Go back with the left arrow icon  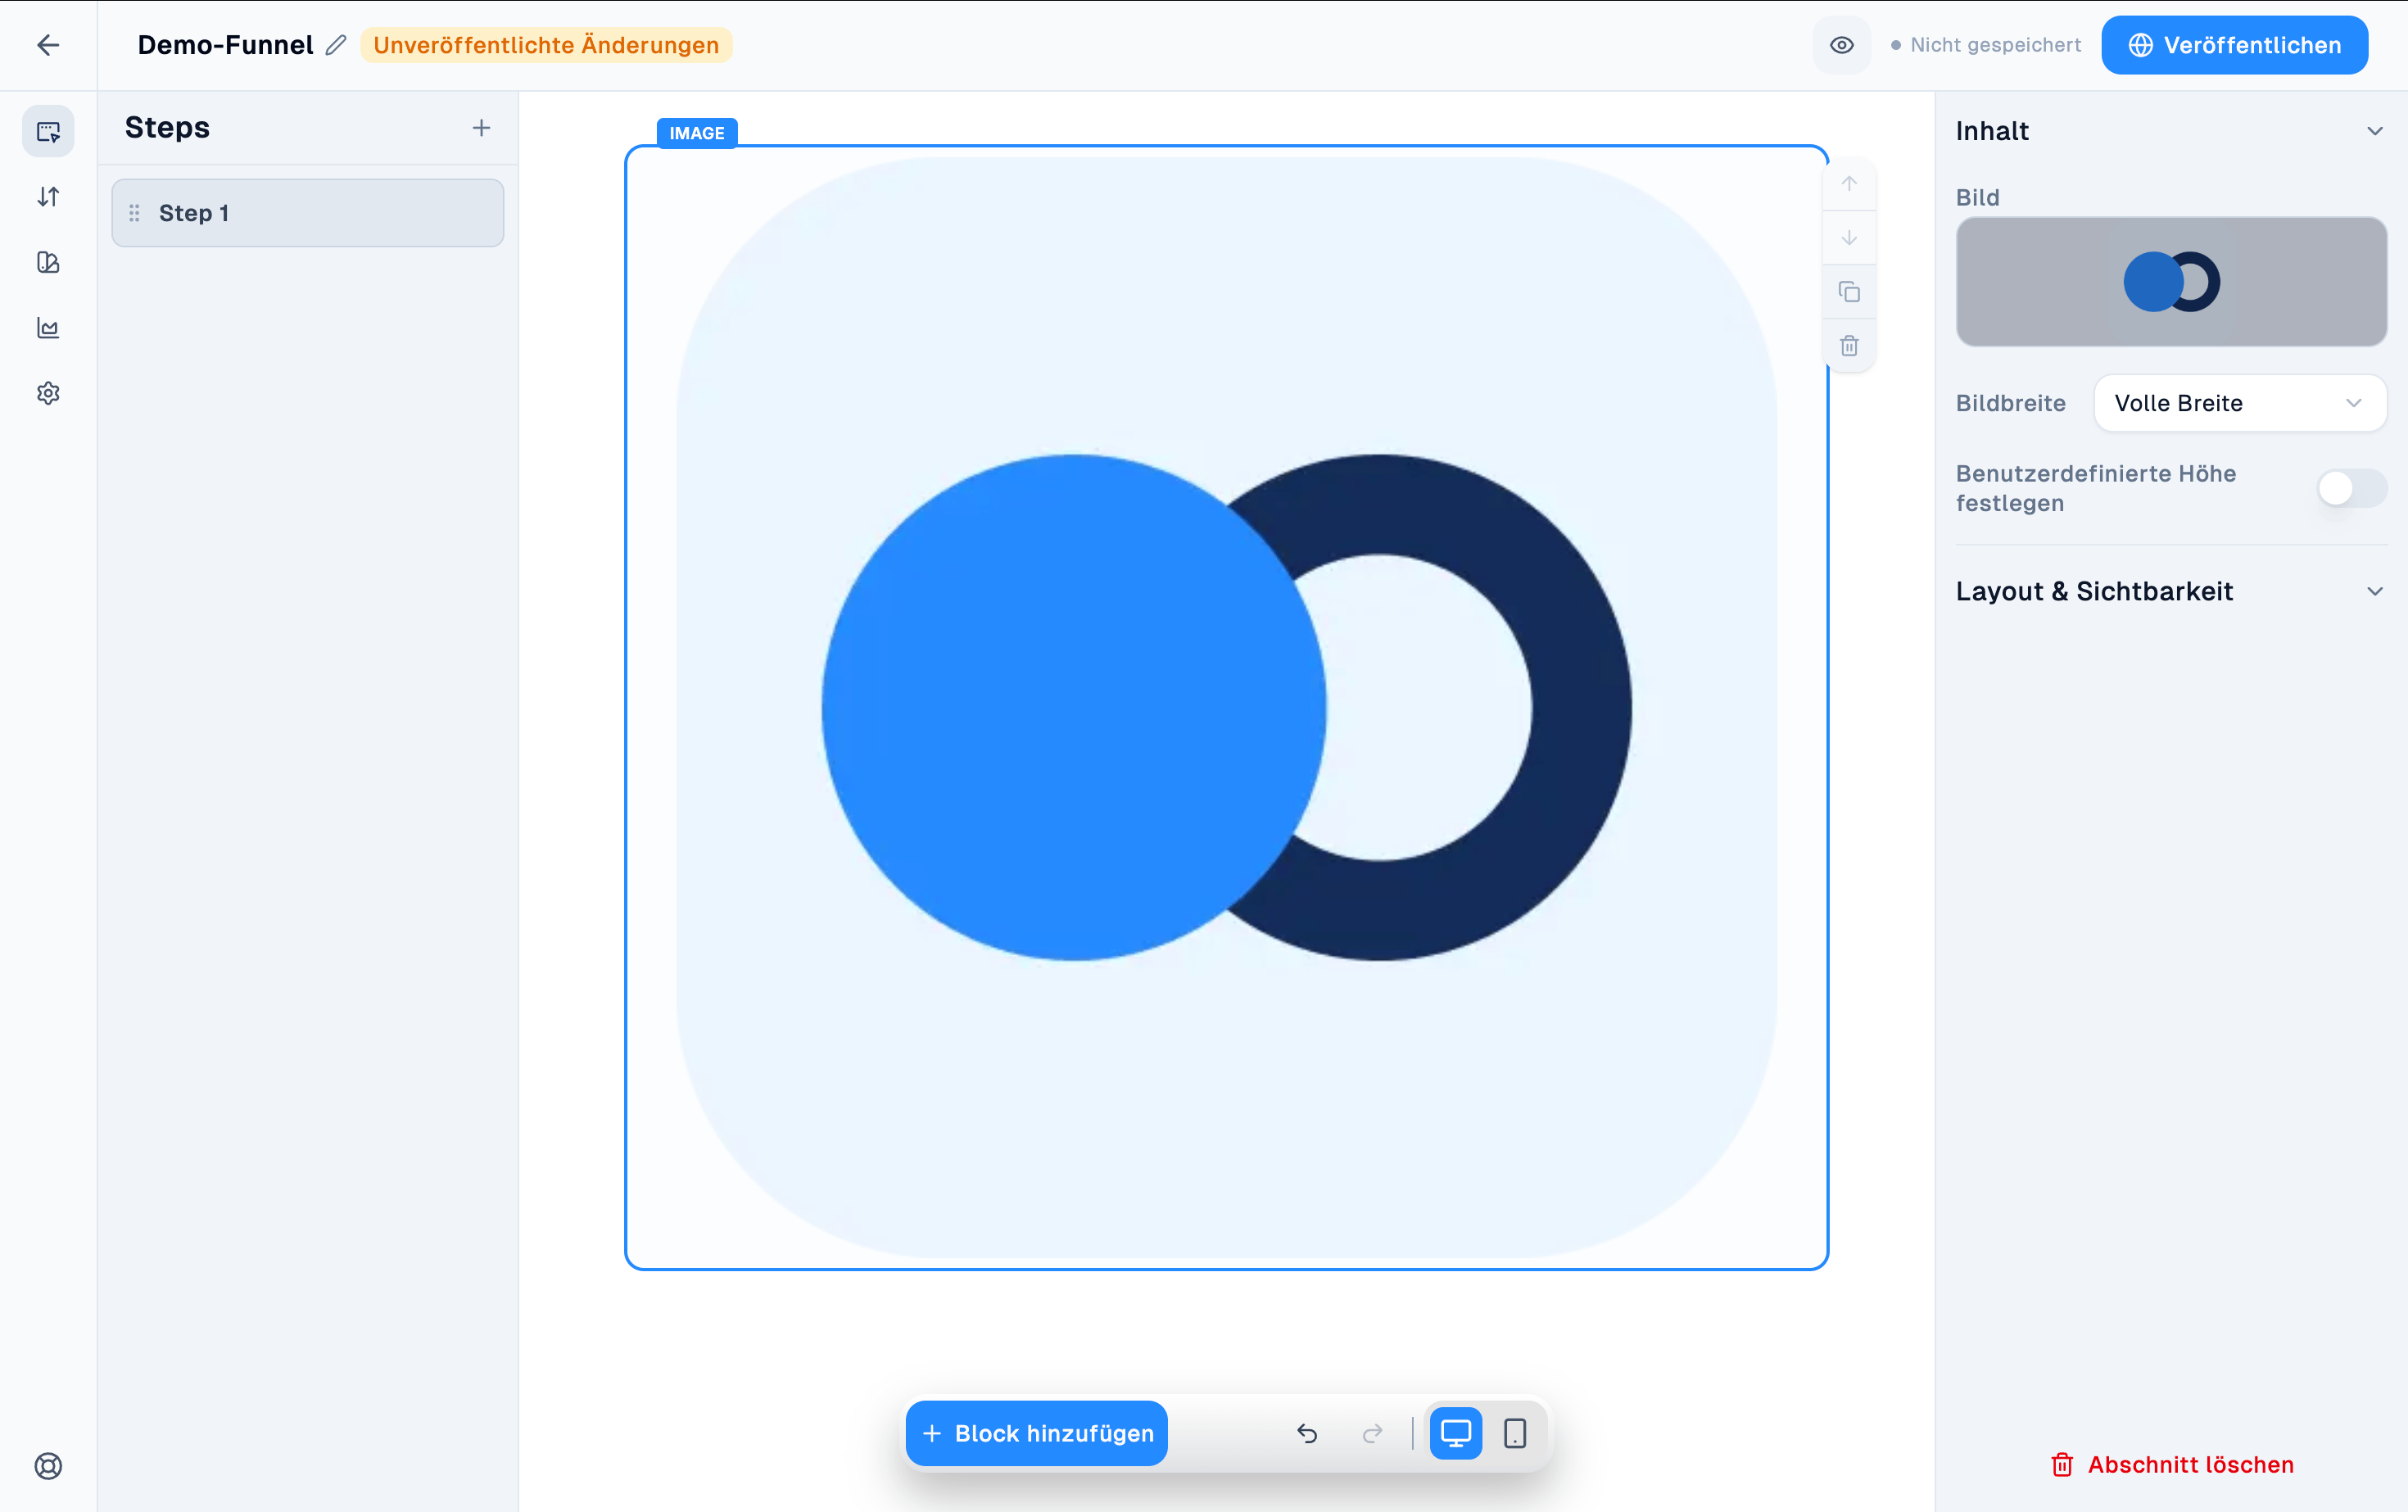coord(48,45)
